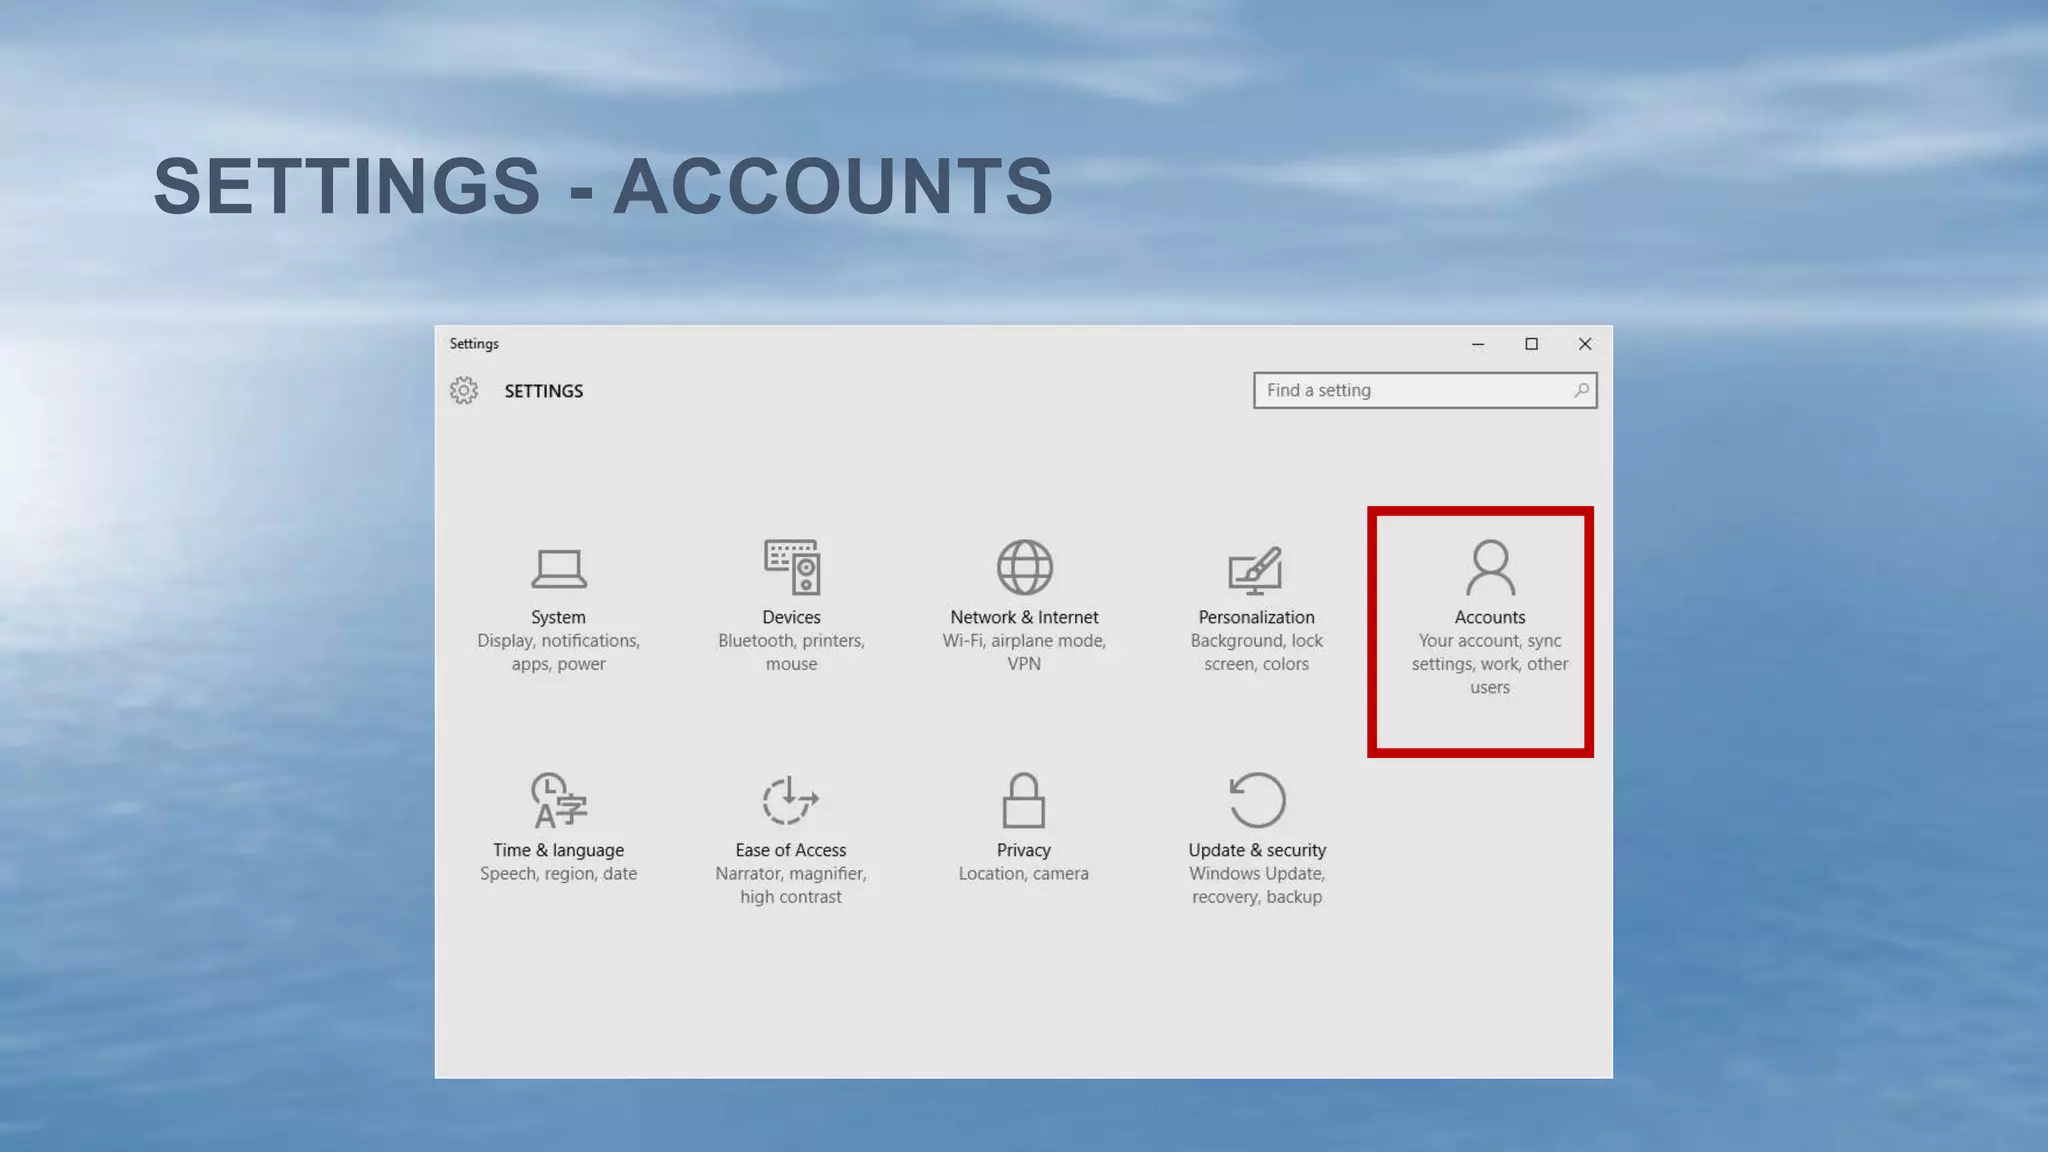2048x1152 pixels.
Task: Click the Network & Internet label
Action: click(1024, 617)
